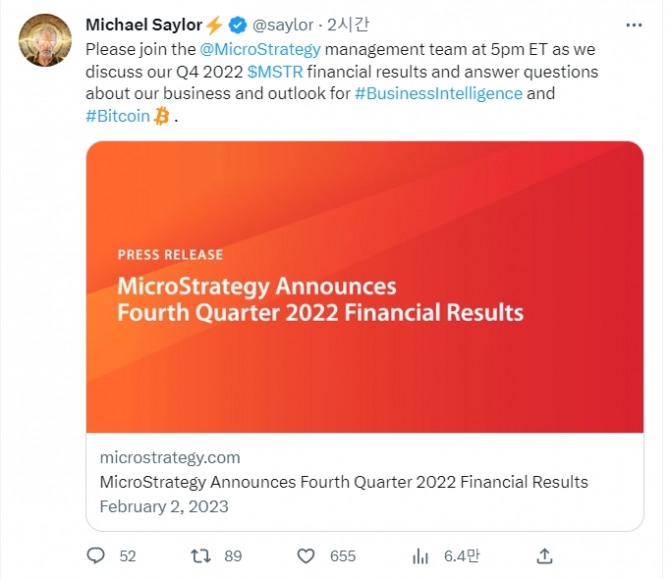
Task: Open the #BusinessIntelligence hashtag
Action: coord(438,93)
